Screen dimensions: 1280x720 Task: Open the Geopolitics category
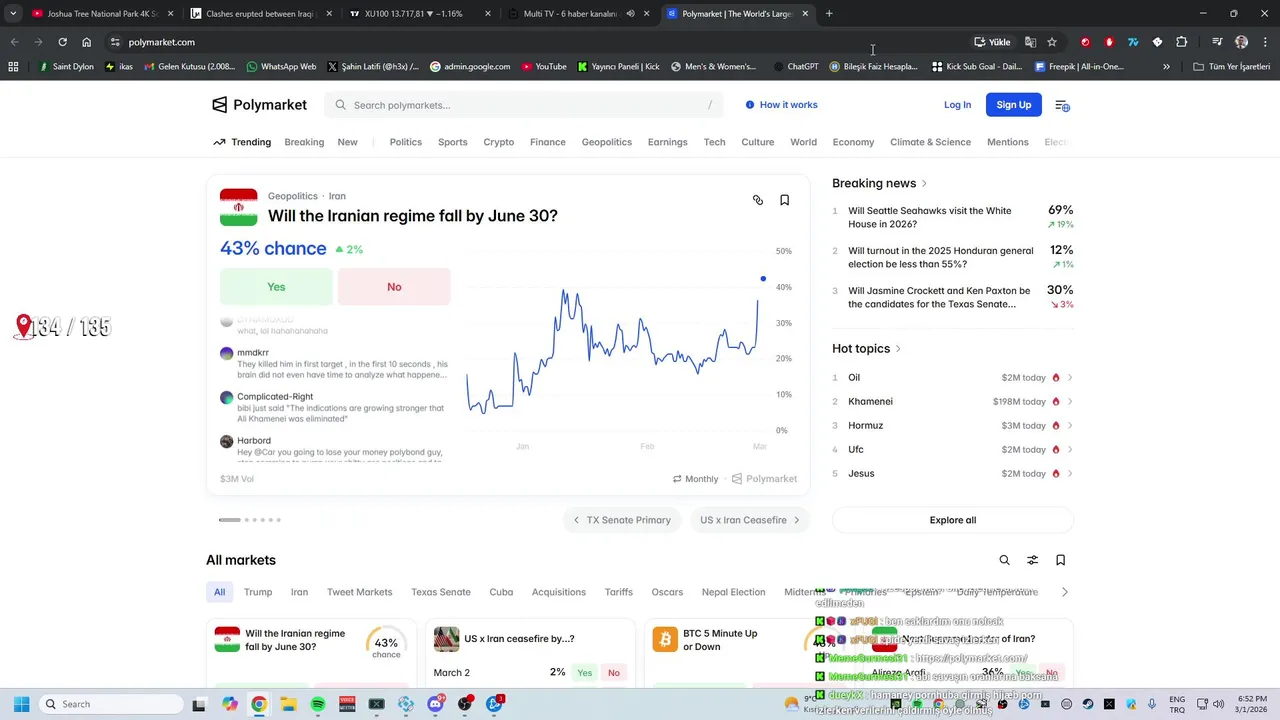click(607, 142)
